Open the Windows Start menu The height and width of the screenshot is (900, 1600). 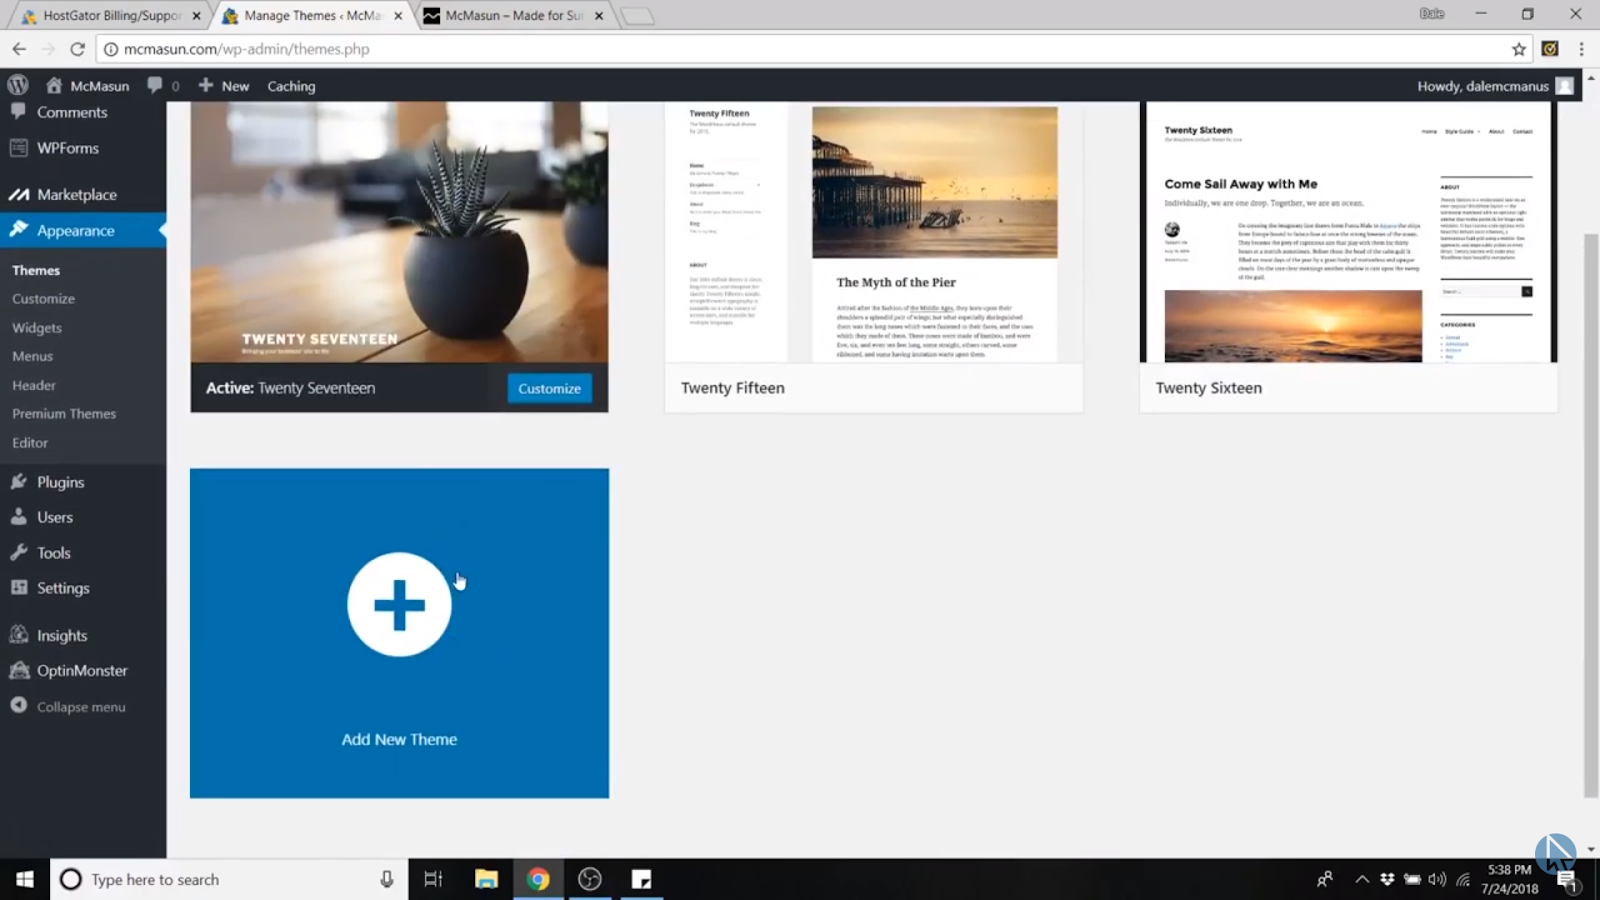coord(25,879)
